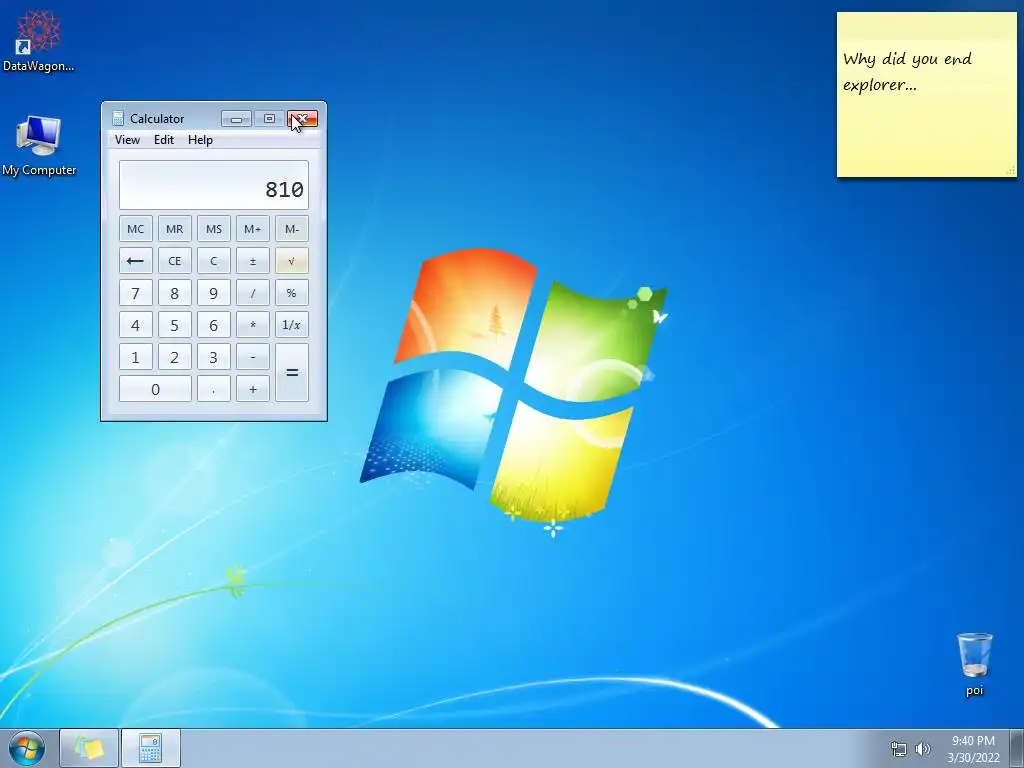Viewport: 1024px width, 768px height.
Task: Open the Help menu in Calculator
Action: point(200,140)
